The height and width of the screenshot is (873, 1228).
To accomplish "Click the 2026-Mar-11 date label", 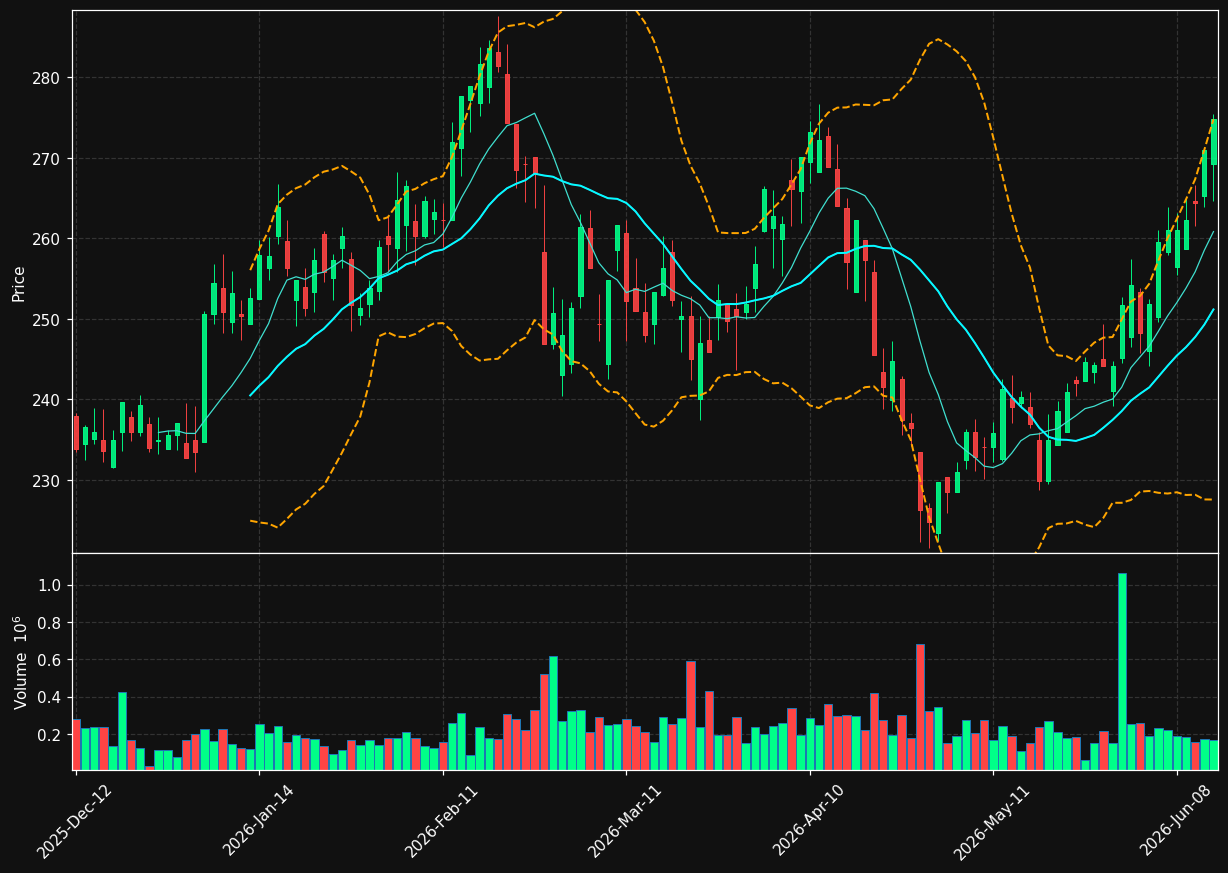I will click(x=625, y=820).
